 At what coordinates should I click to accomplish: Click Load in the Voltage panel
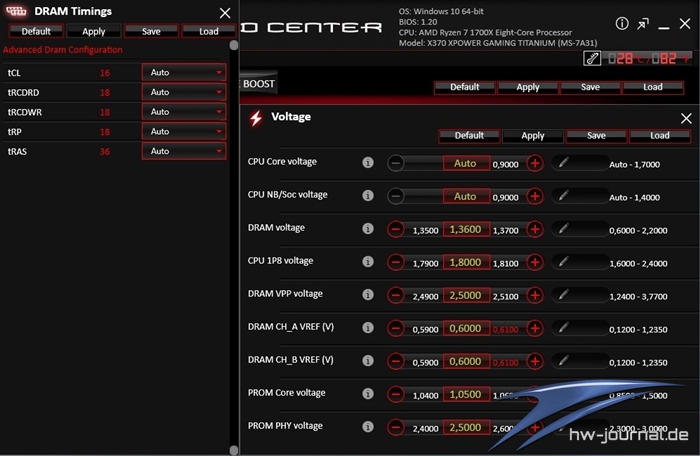pos(660,135)
